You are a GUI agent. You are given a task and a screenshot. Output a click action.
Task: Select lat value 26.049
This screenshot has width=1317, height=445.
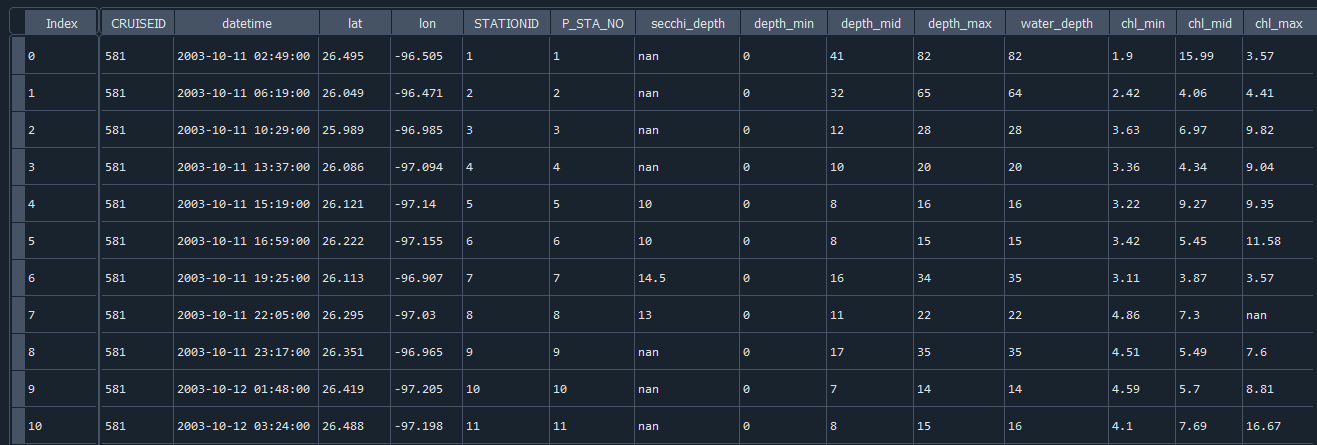point(355,92)
